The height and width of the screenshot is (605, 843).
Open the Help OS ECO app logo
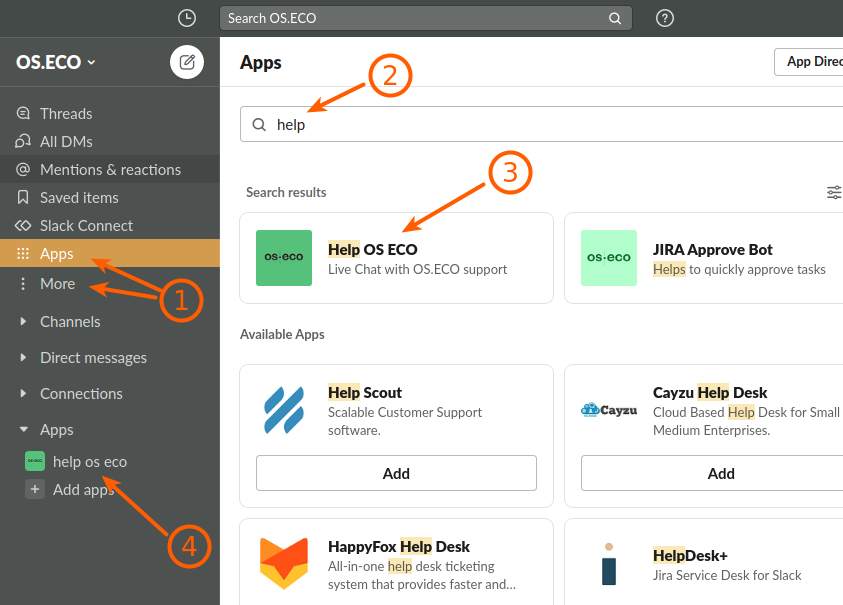283,258
